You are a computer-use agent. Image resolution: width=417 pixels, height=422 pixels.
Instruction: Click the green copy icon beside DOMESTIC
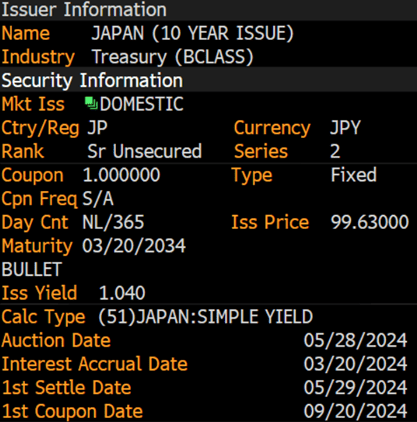coord(91,103)
